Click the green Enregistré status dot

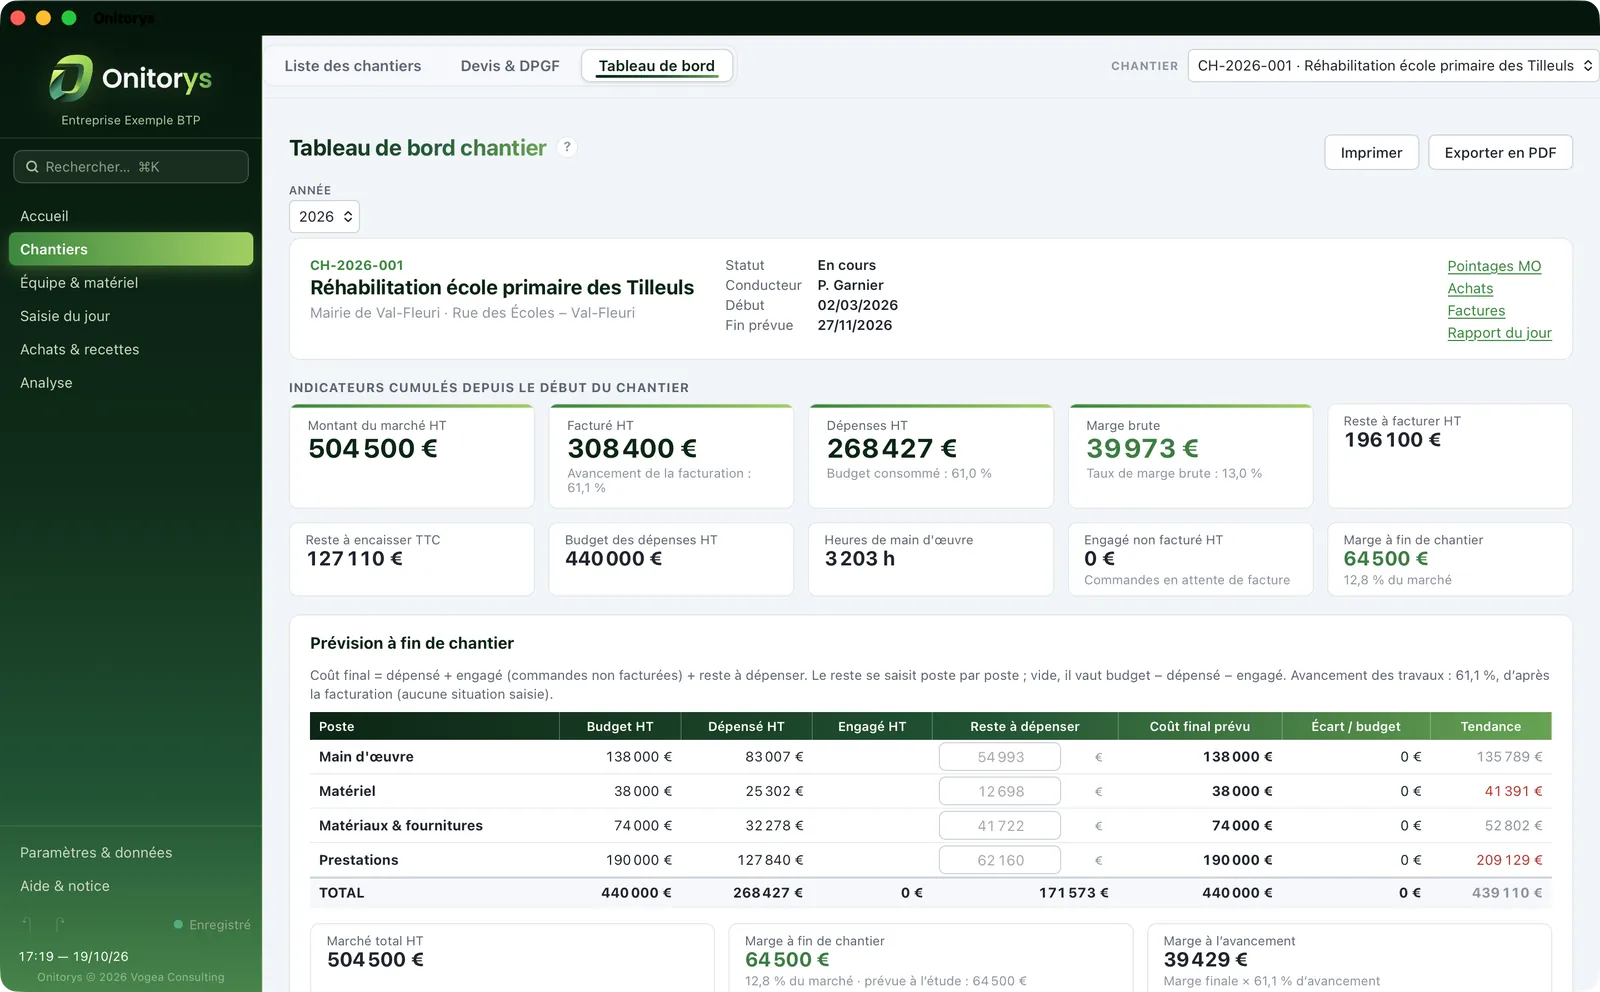pos(178,925)
